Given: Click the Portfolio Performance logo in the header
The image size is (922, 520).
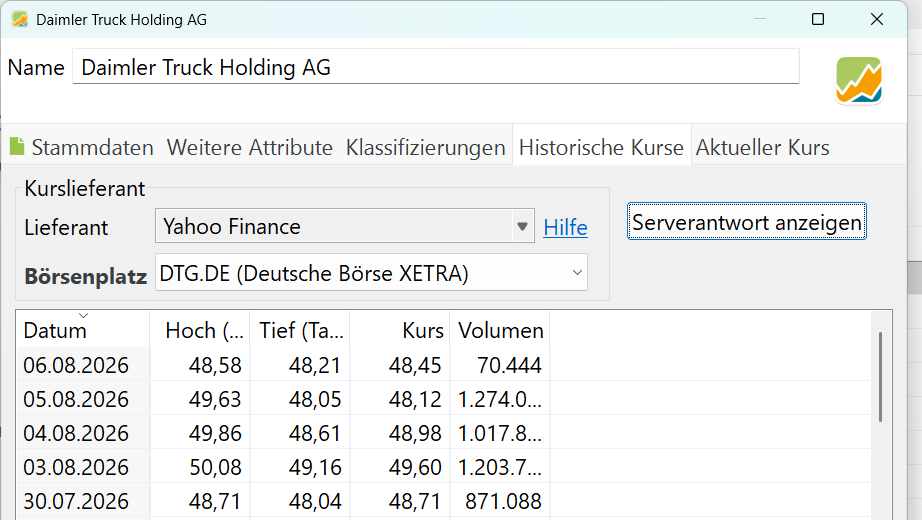Looking at the screenshot, I should 859,80.
